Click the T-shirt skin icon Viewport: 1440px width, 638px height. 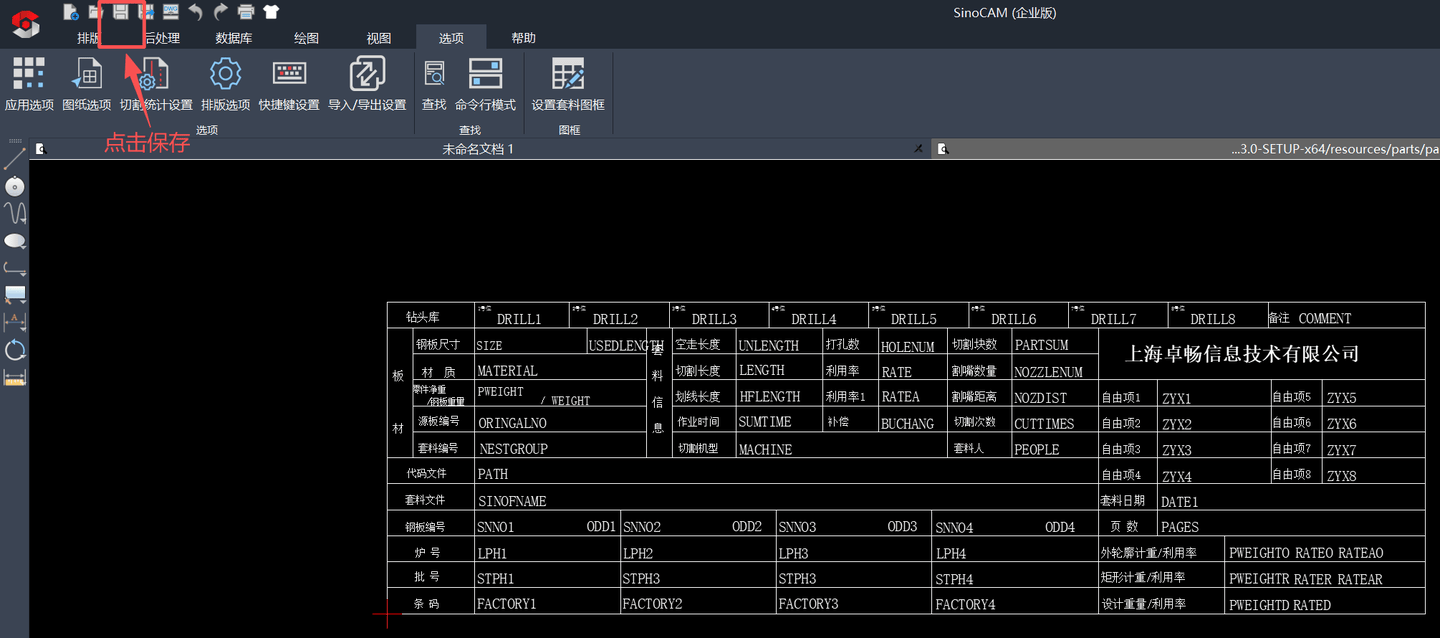click(x=271, y=12)
